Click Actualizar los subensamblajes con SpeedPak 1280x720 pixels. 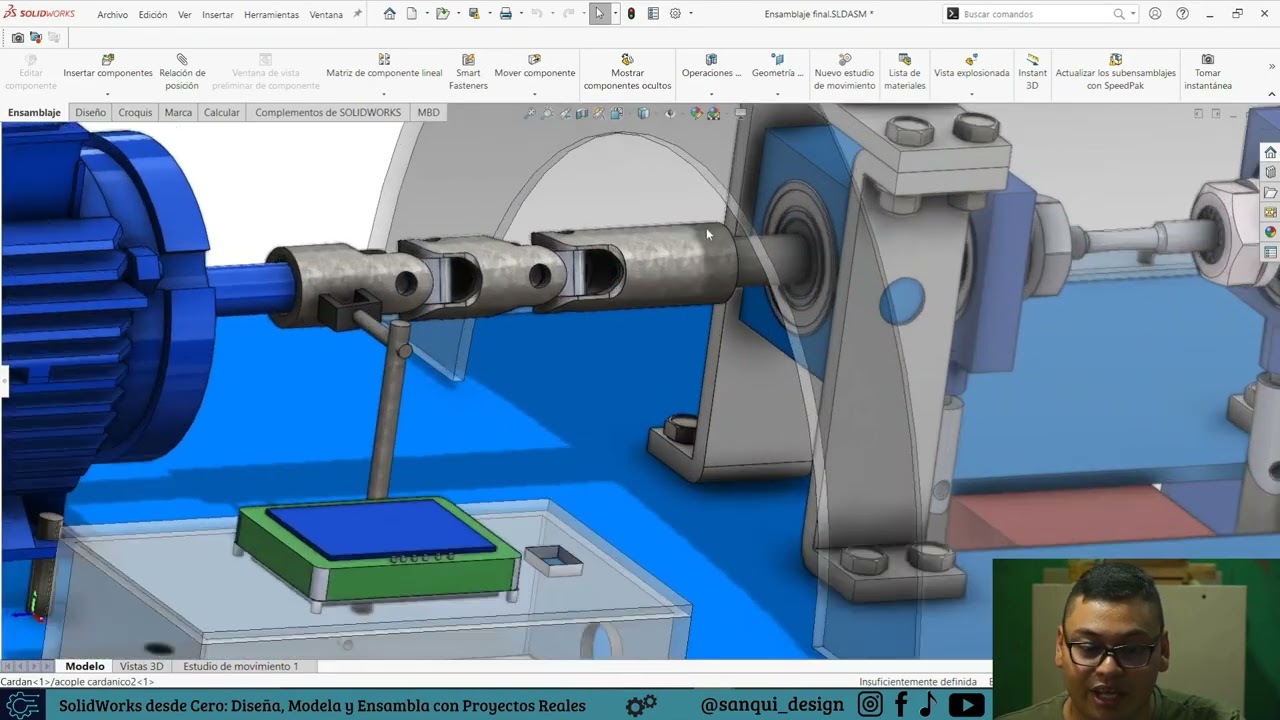(1115, 72)
